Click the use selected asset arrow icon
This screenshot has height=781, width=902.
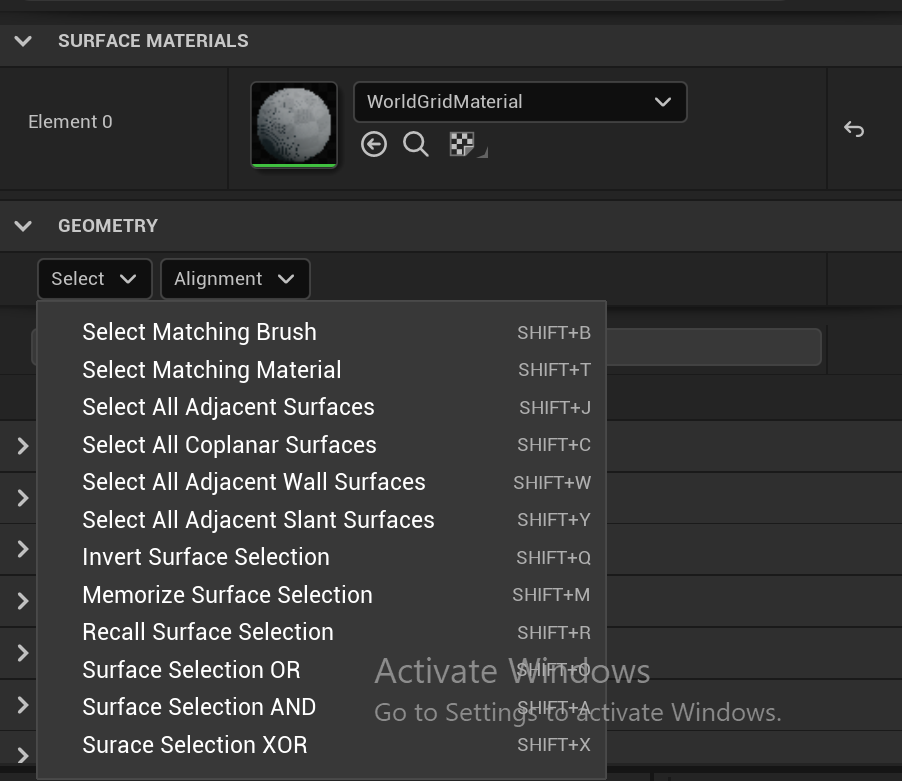374,145
